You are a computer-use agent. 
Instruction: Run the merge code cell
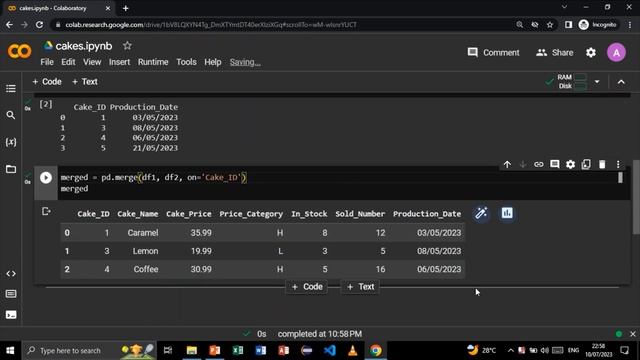coord(46,178)
